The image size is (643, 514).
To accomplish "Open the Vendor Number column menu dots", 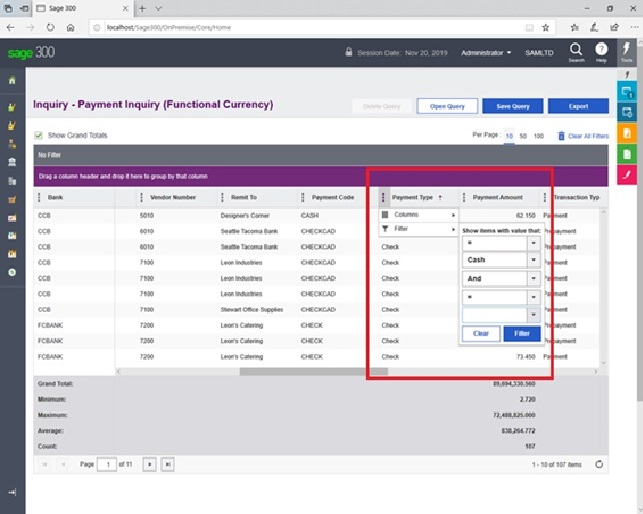I will coord(141,197).
